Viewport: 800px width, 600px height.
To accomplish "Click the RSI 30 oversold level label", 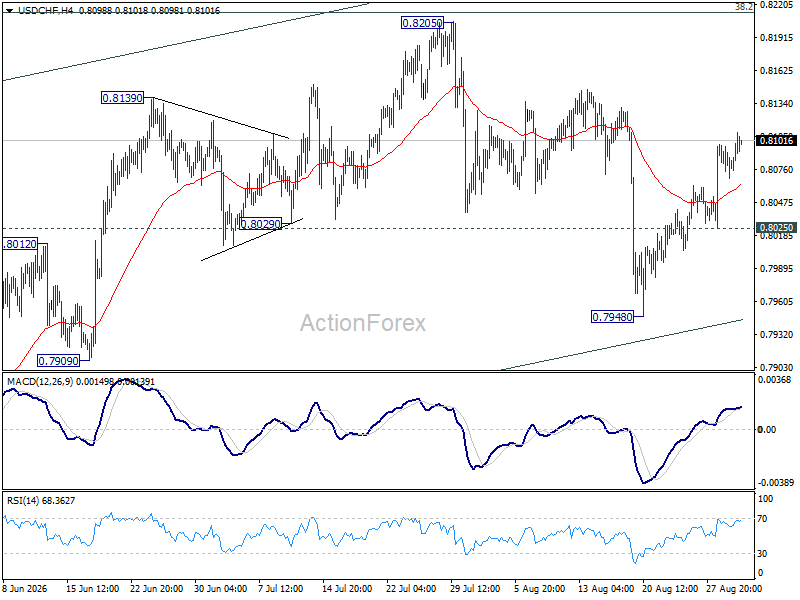I will [x=762, y=554].
